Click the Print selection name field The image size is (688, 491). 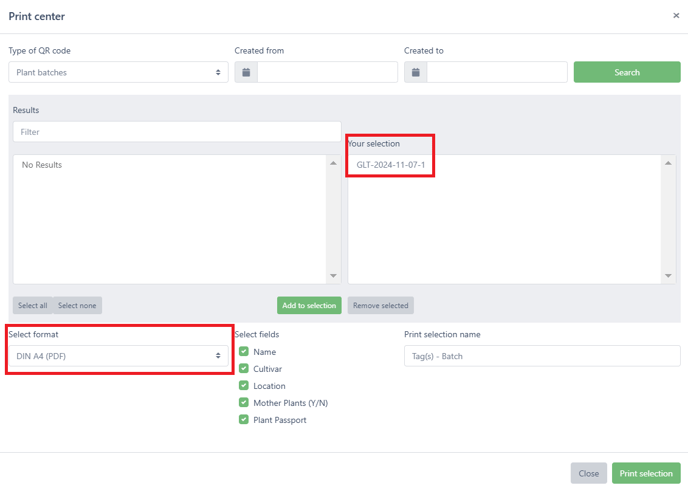[x=542, y=356]
